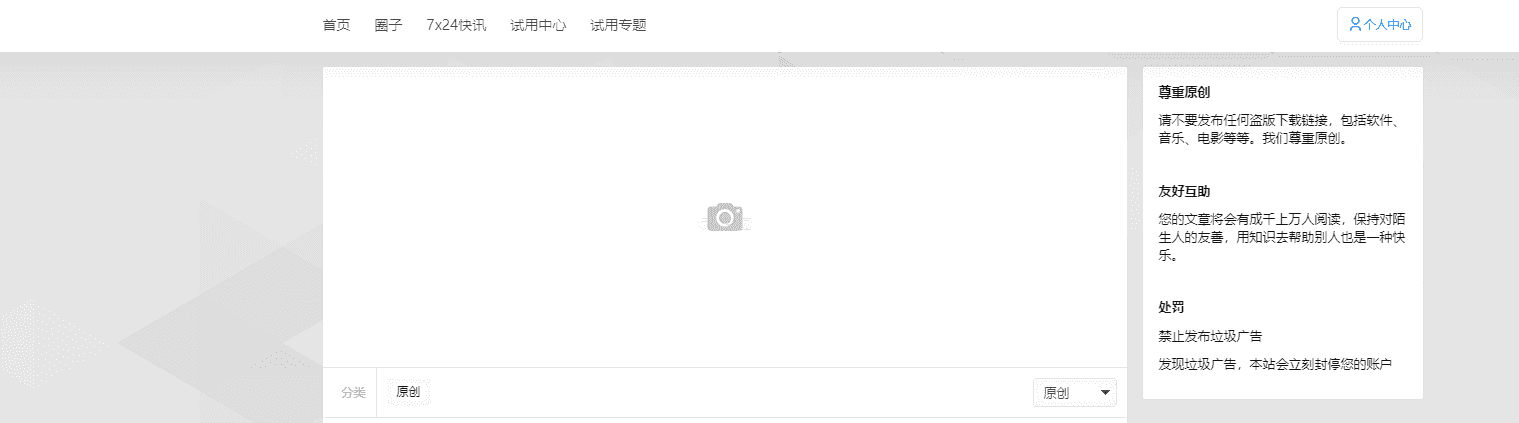Select the 原创 tag next to 分类
This screenshot has width=1519, height=423.
[x=408, y=392]
